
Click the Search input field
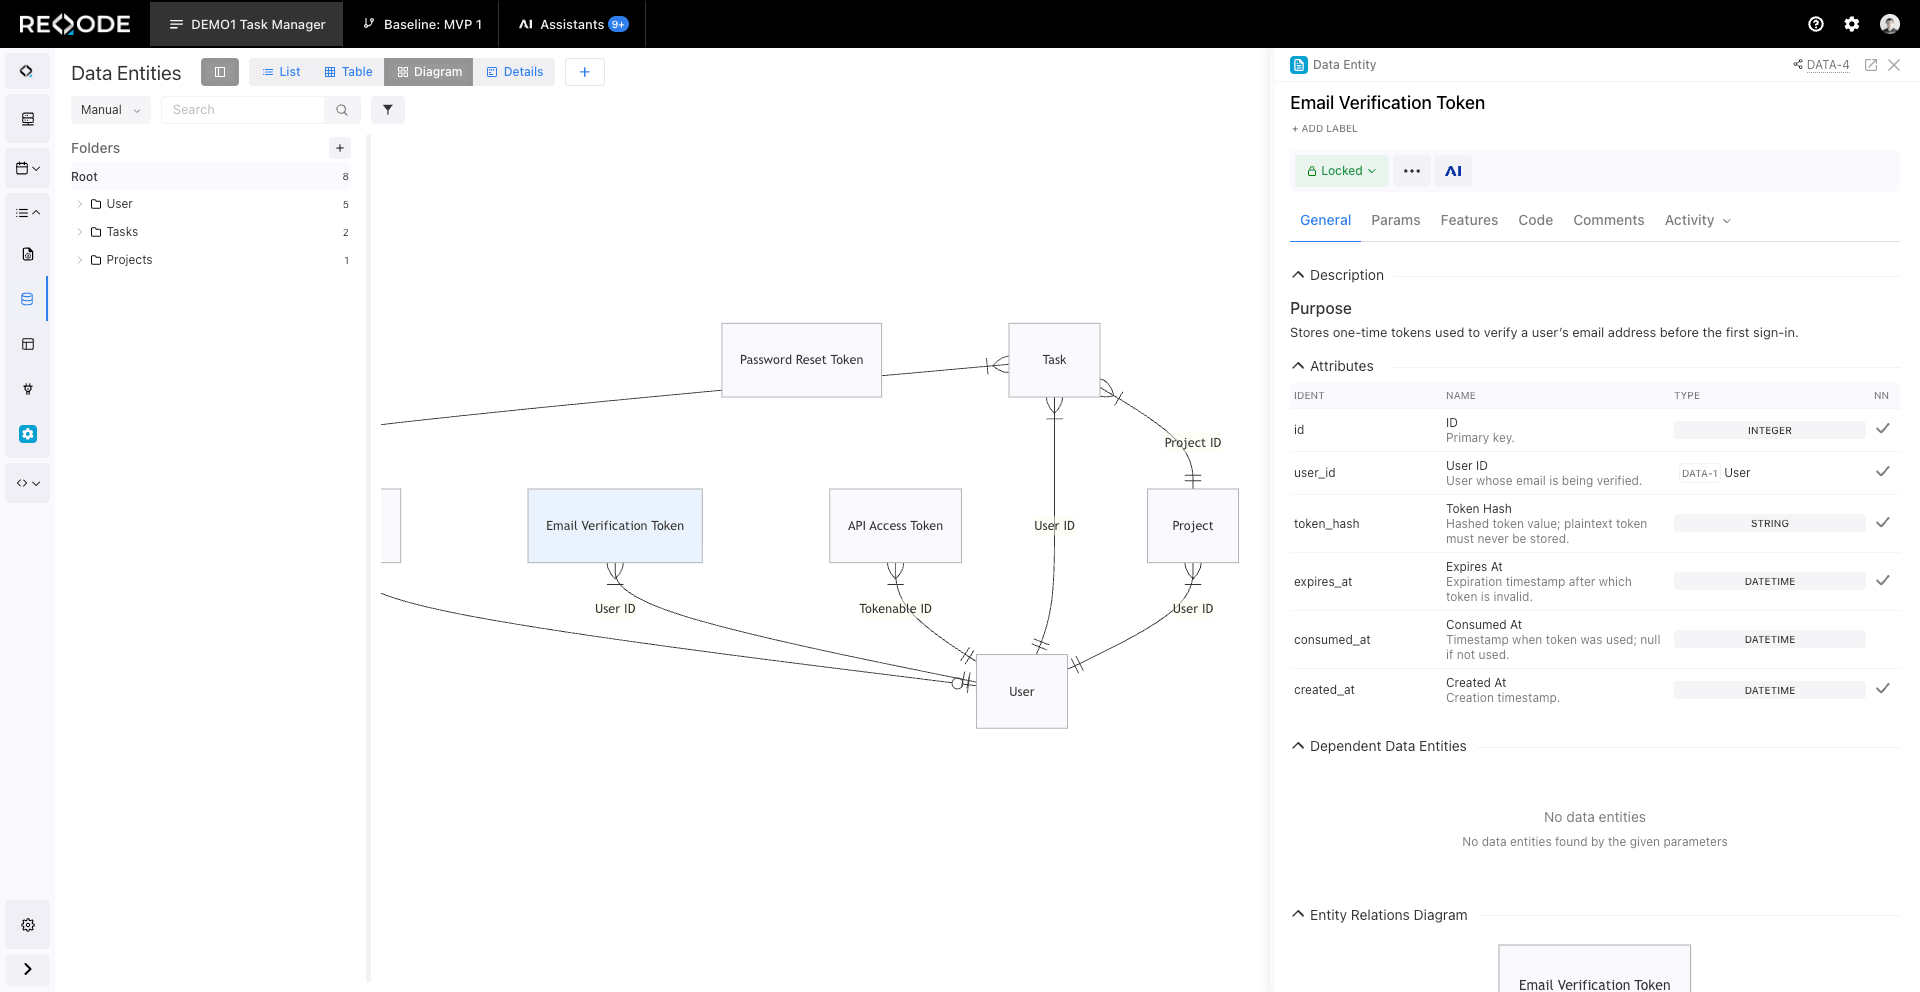(244, 110)
